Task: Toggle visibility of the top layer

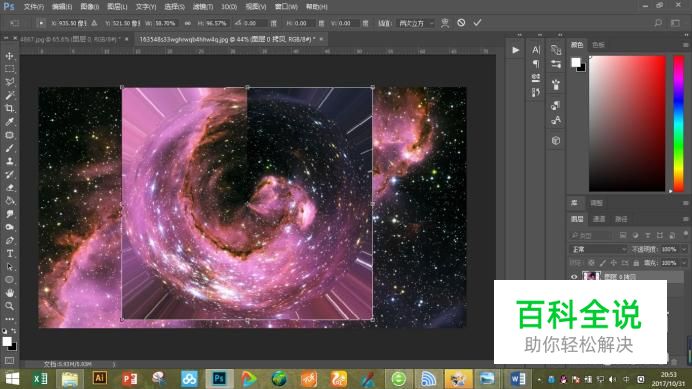Action: tap(574, 277)
